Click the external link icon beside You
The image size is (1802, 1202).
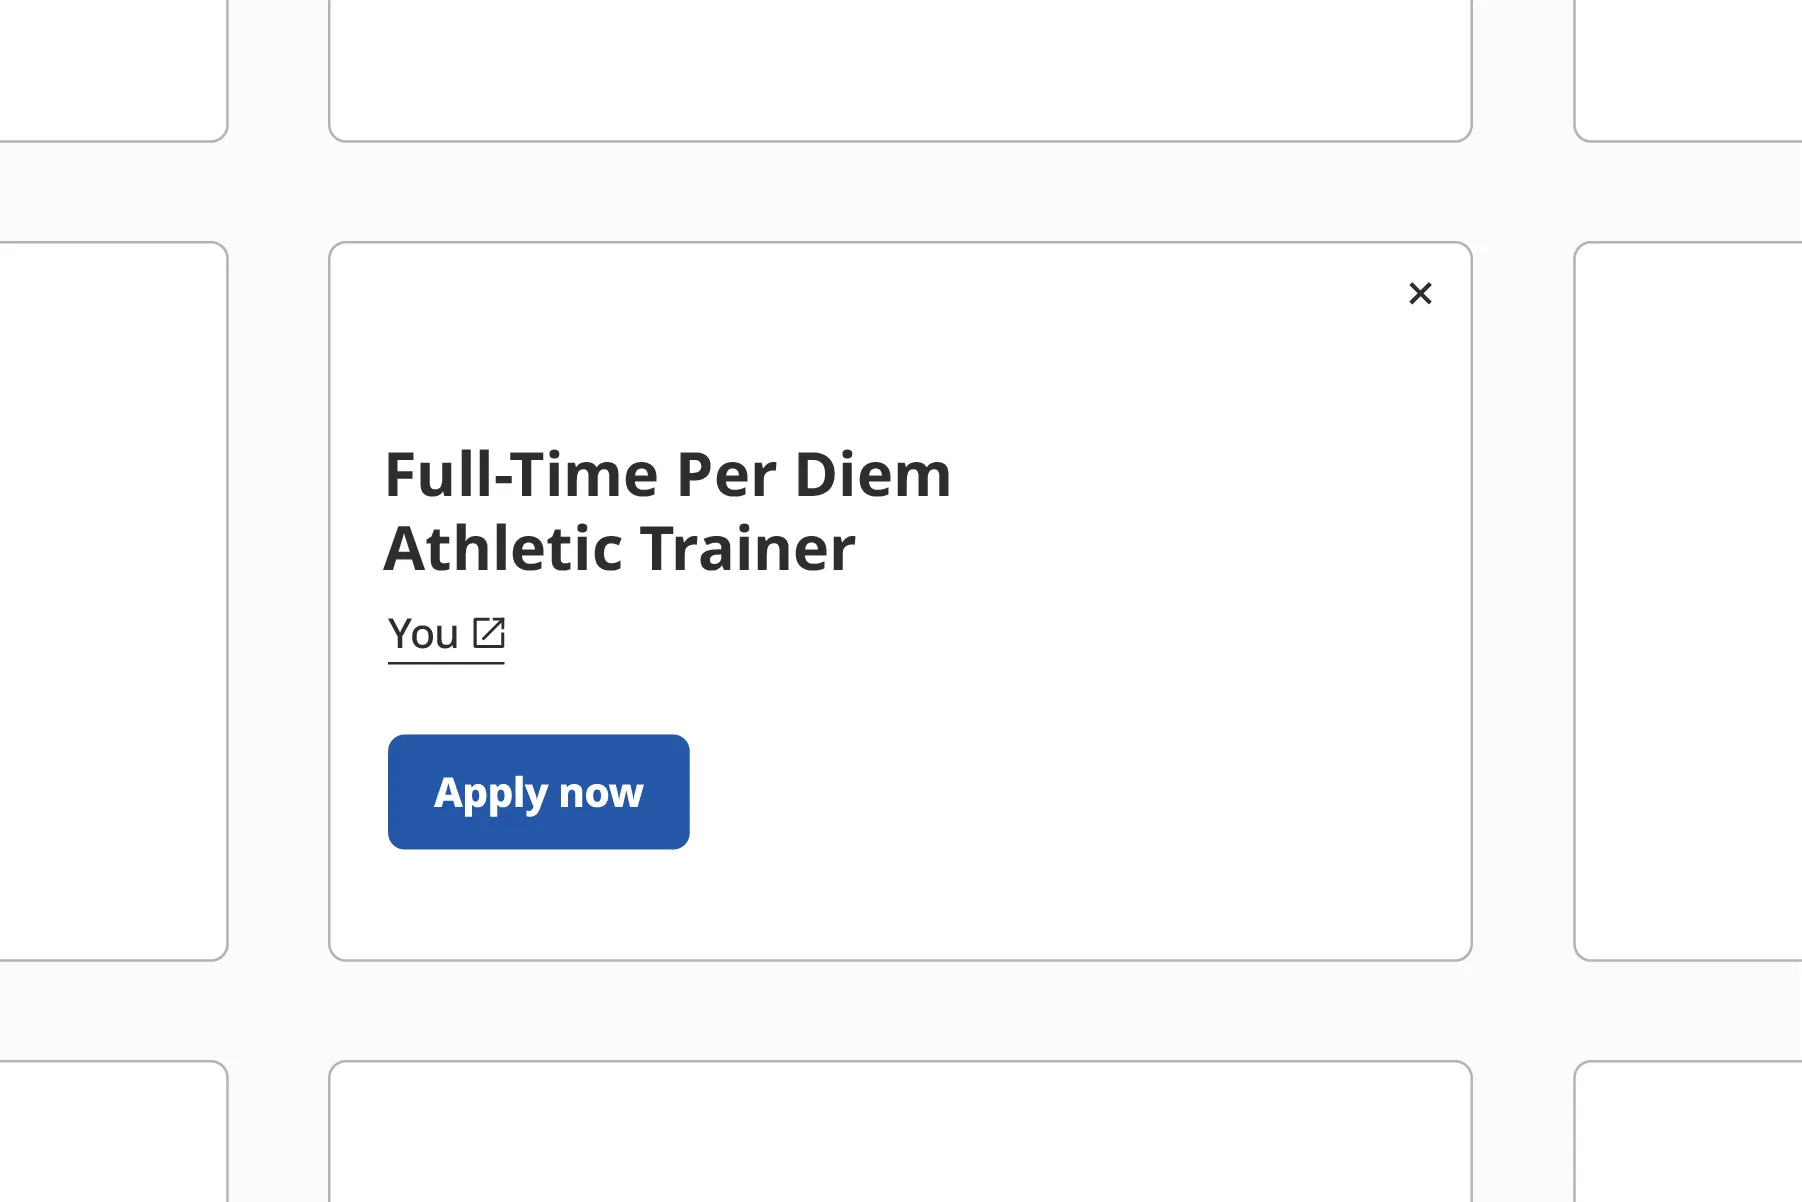pyautogui.click(x=489, y=633)
